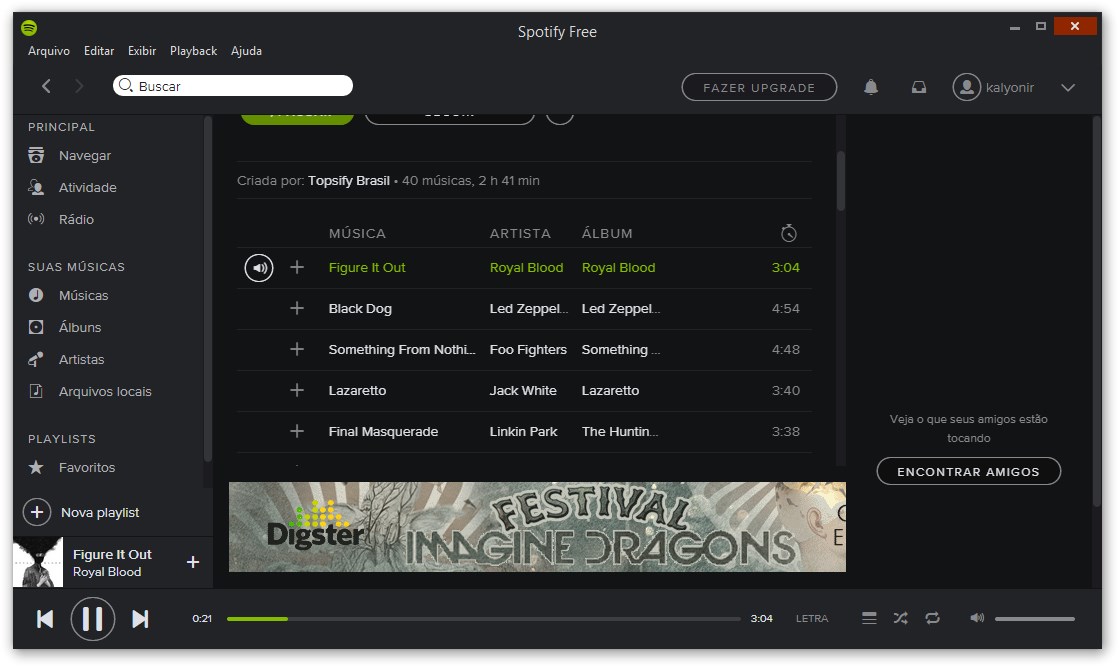Sort by duration clock icon
The width and height of the screenshot is (1119, 668).
[x=789, y=233]
